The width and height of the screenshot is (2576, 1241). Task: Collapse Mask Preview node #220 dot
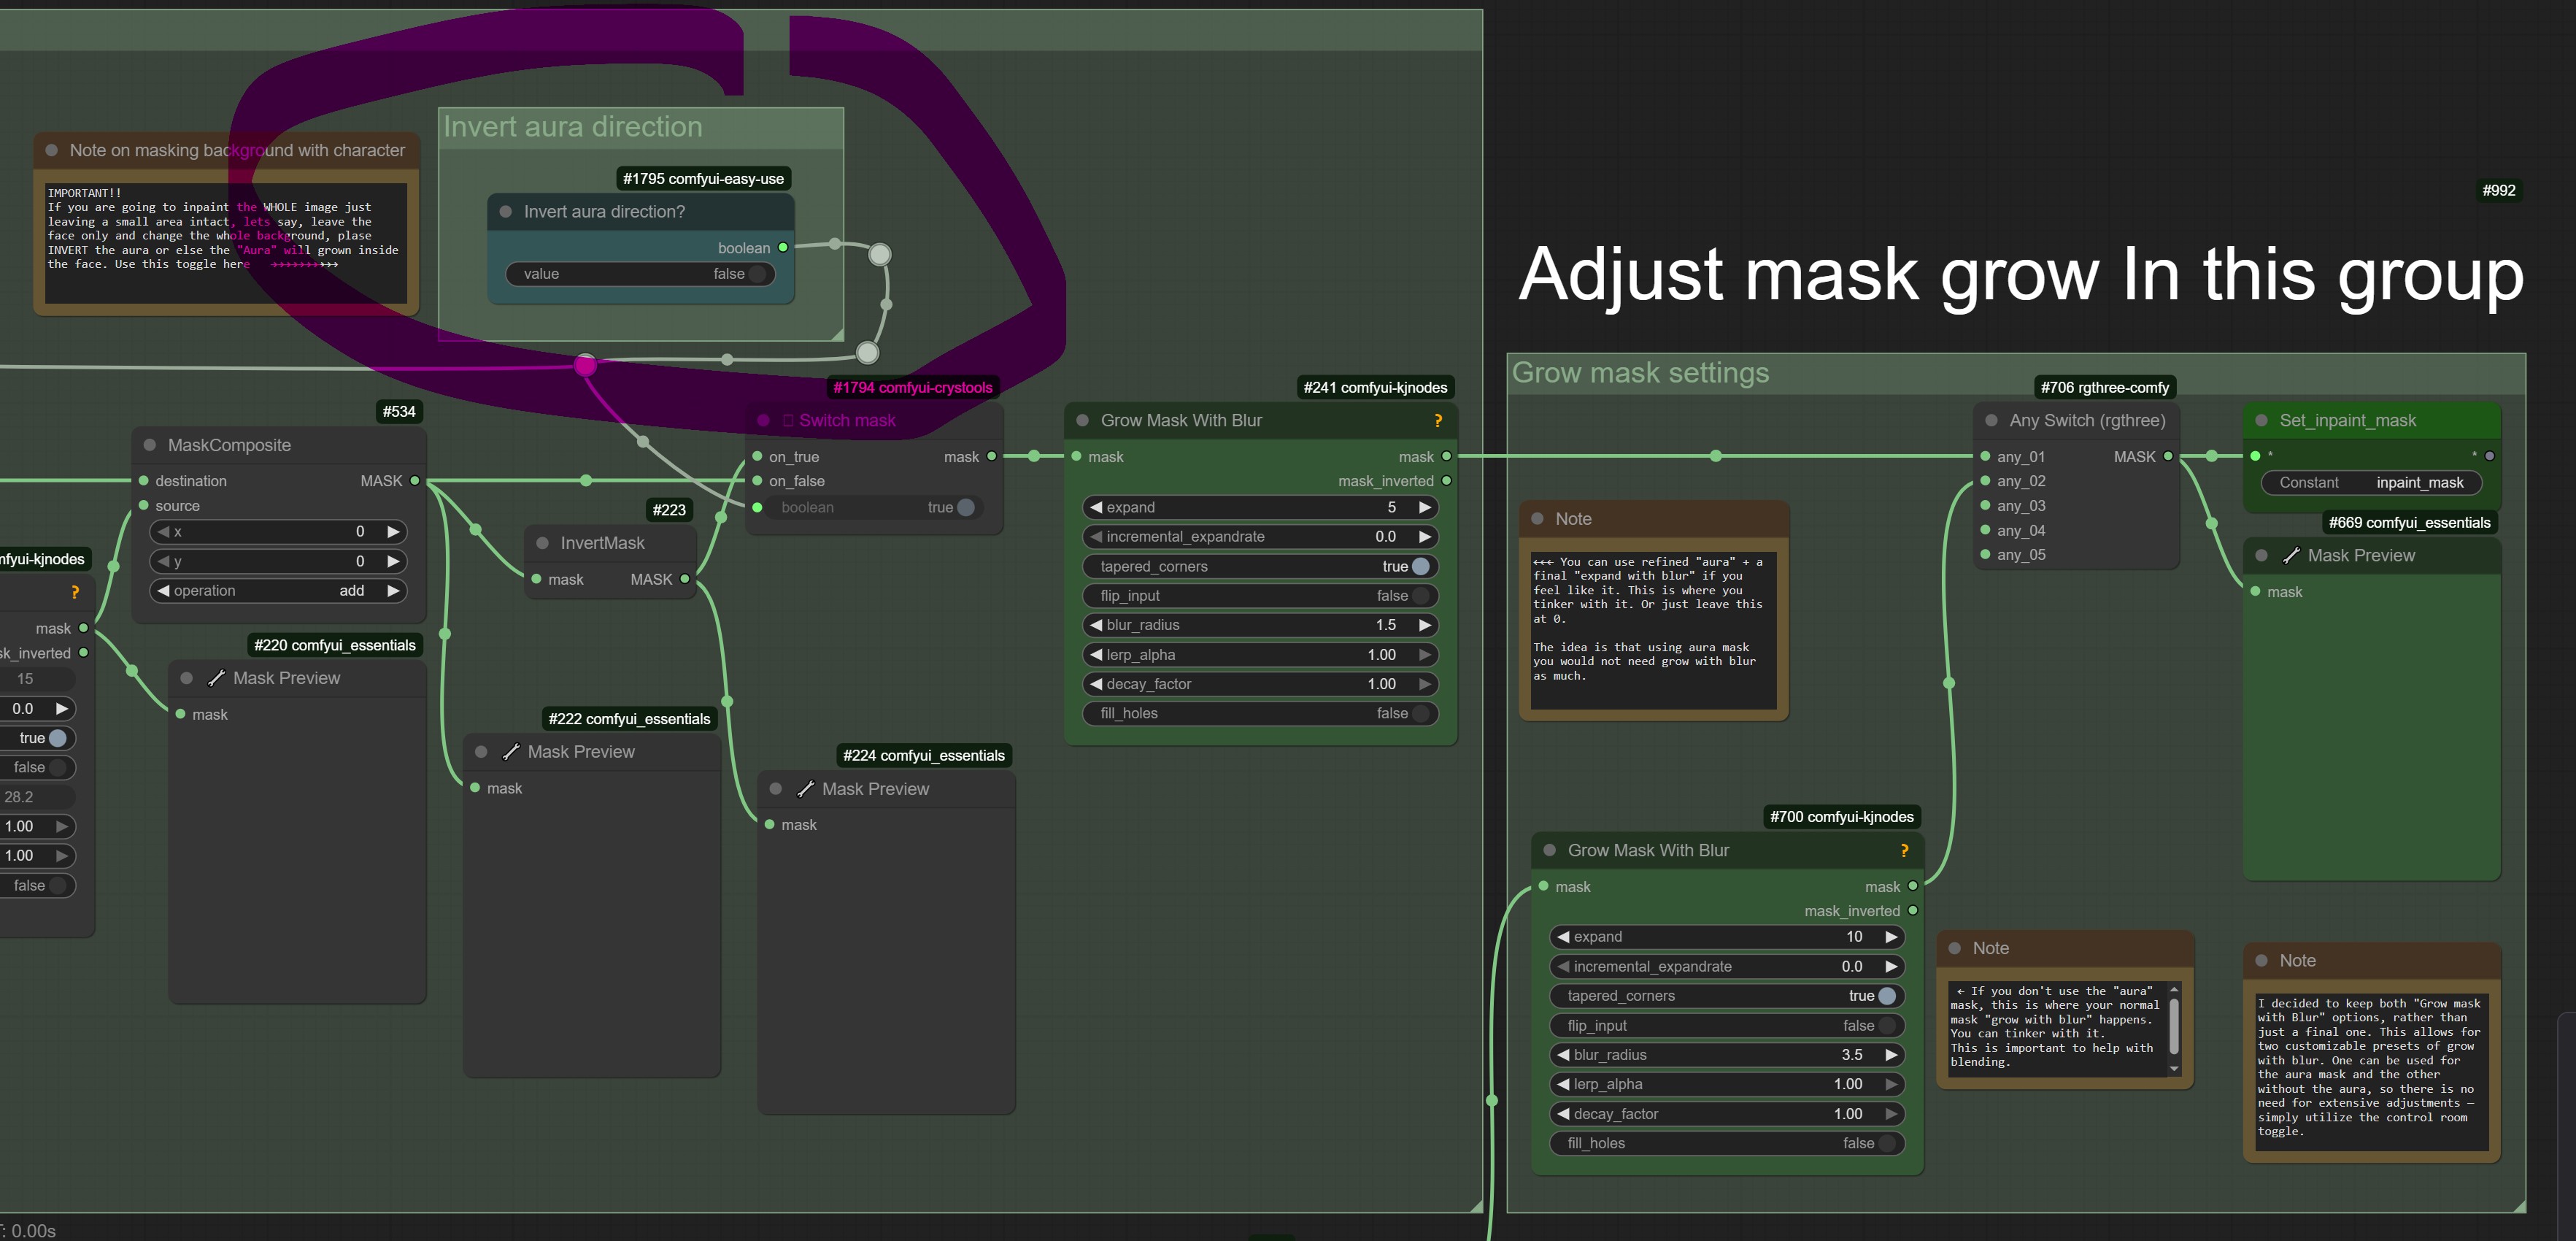pos(187,678)
